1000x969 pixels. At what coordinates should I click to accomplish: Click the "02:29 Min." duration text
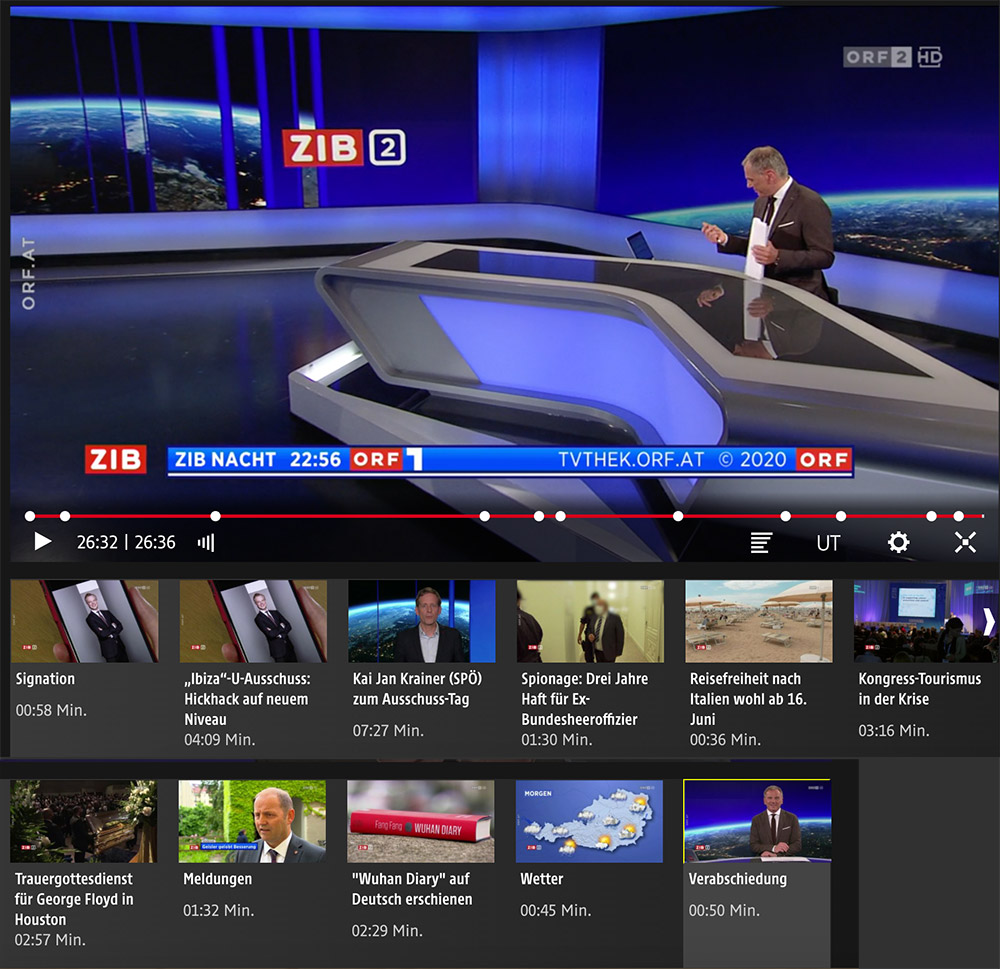pyautogui.click(x=387, y=931)
